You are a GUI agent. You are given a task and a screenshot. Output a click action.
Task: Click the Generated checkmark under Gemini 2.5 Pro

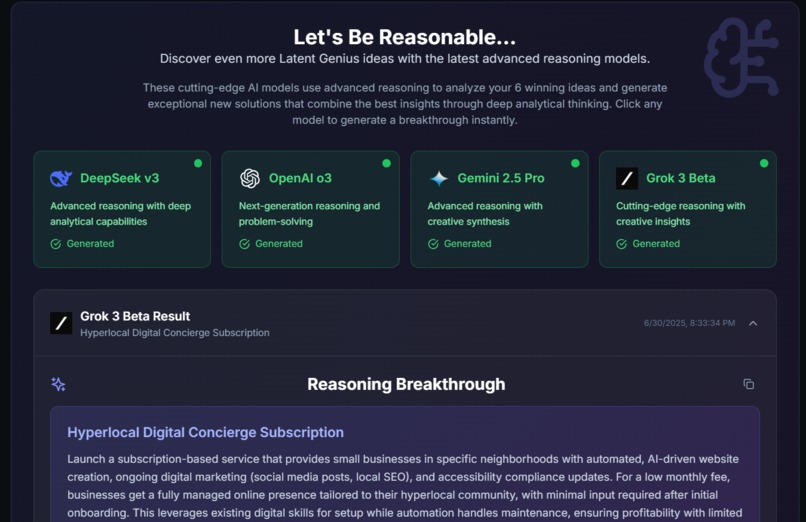pyautogui.click(x=433, y=244)
